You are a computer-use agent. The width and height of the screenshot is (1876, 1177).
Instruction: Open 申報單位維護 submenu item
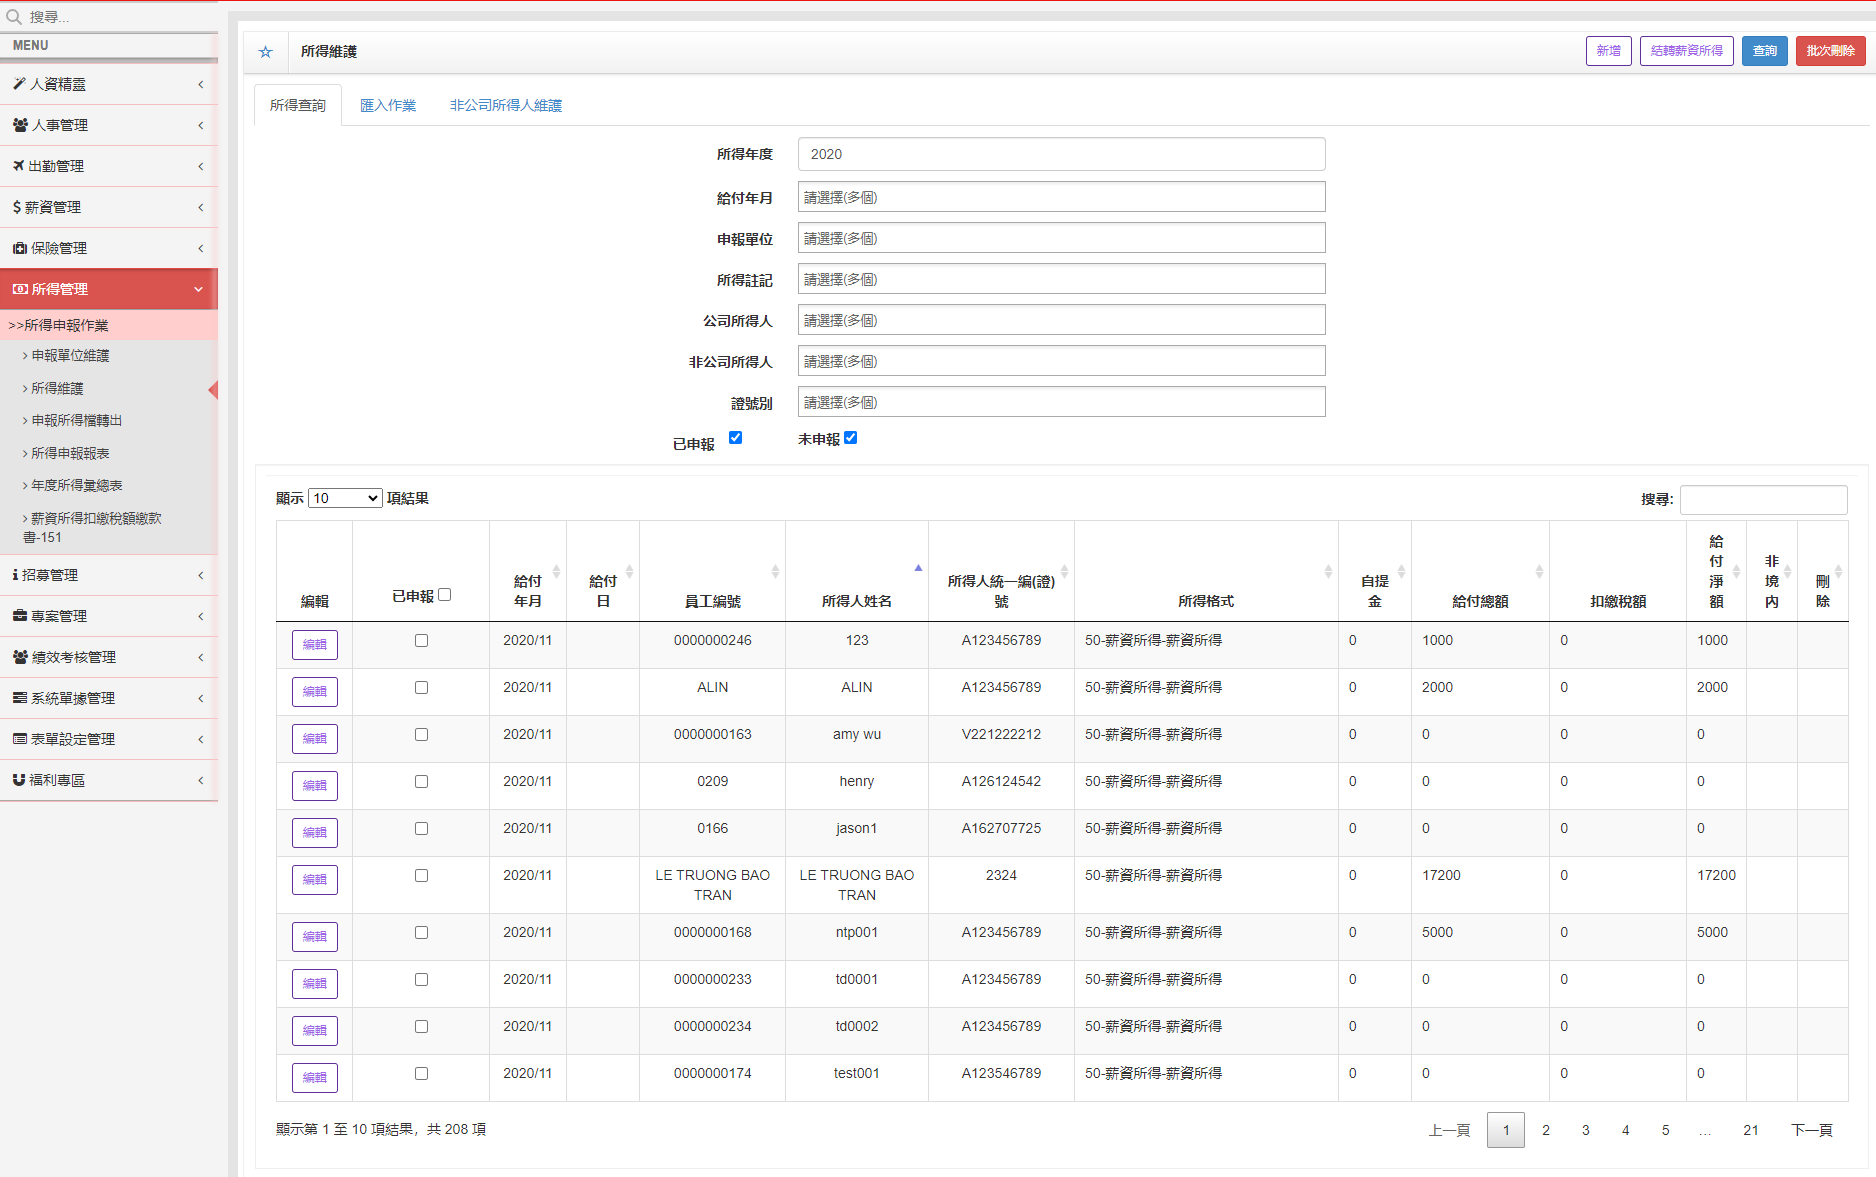coord(70,356)
